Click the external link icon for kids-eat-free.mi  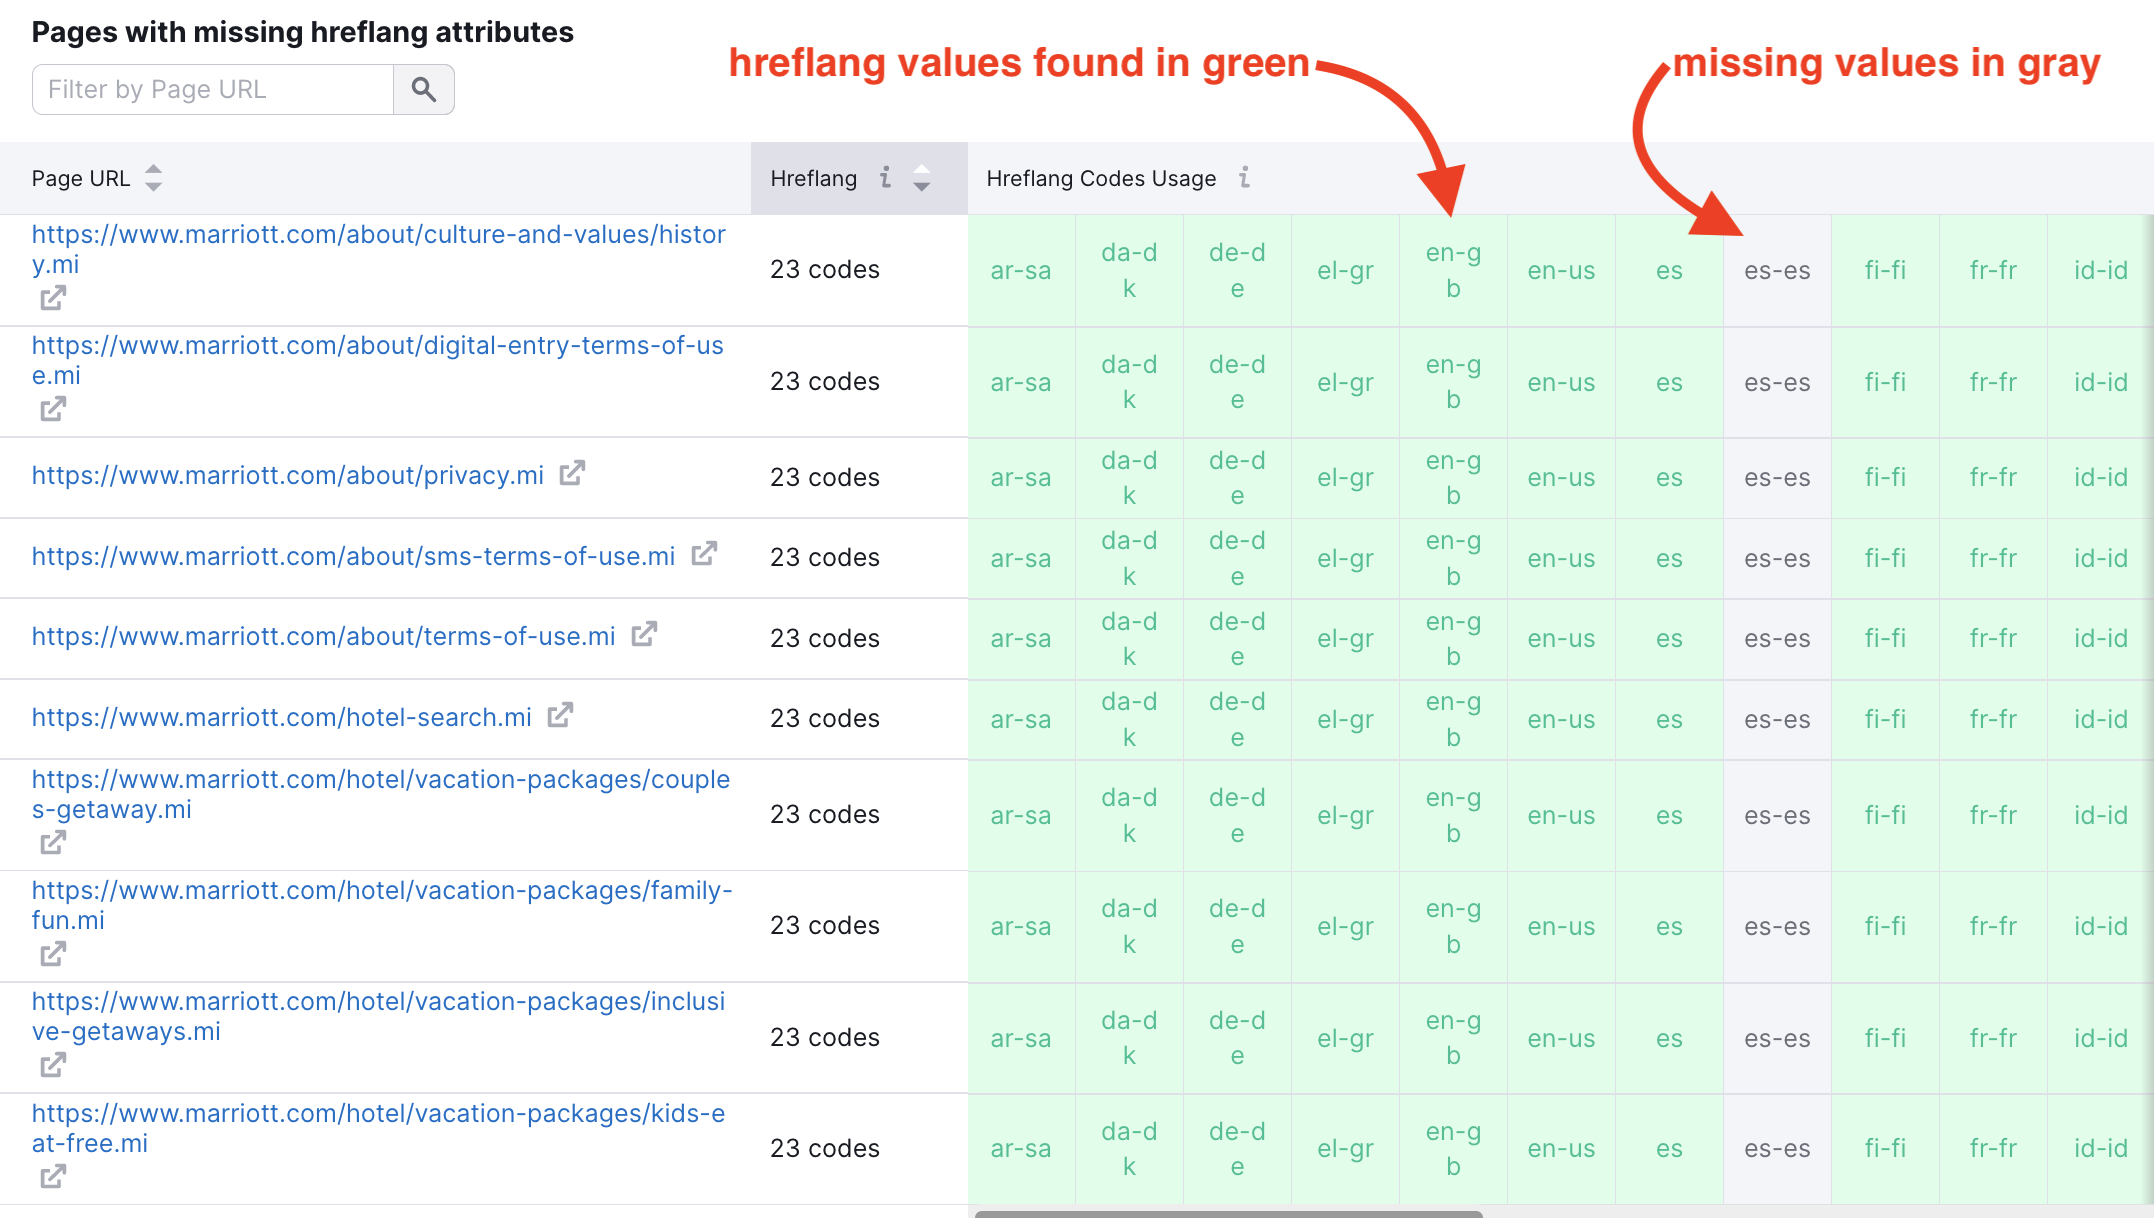click(x=52, y=1177)
